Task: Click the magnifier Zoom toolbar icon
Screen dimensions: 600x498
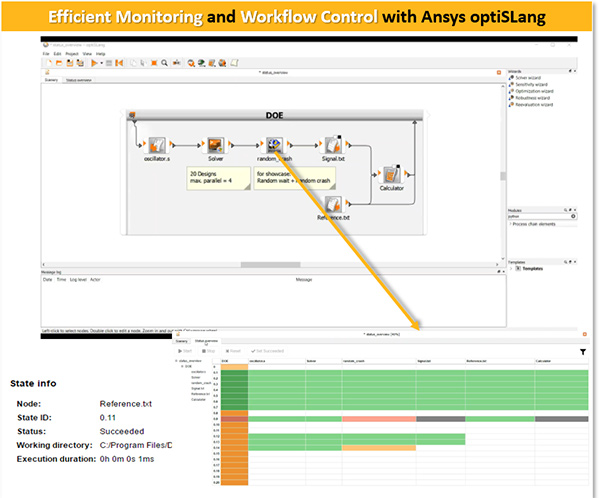Action: [x=165, y=63]
